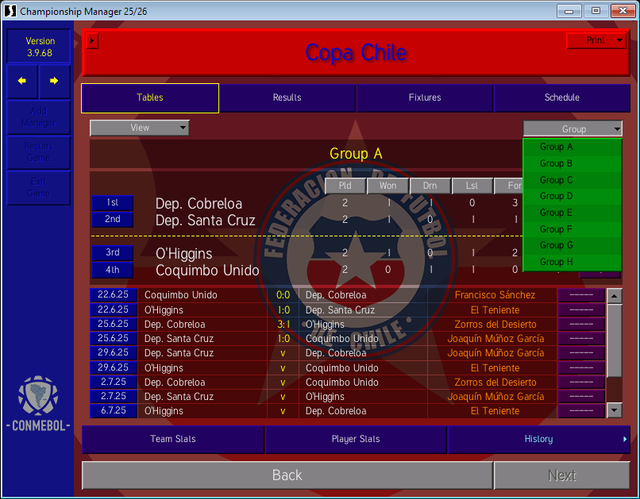Click the app icon in title bar
The image size is (640, 499).
tap(10, 11)
